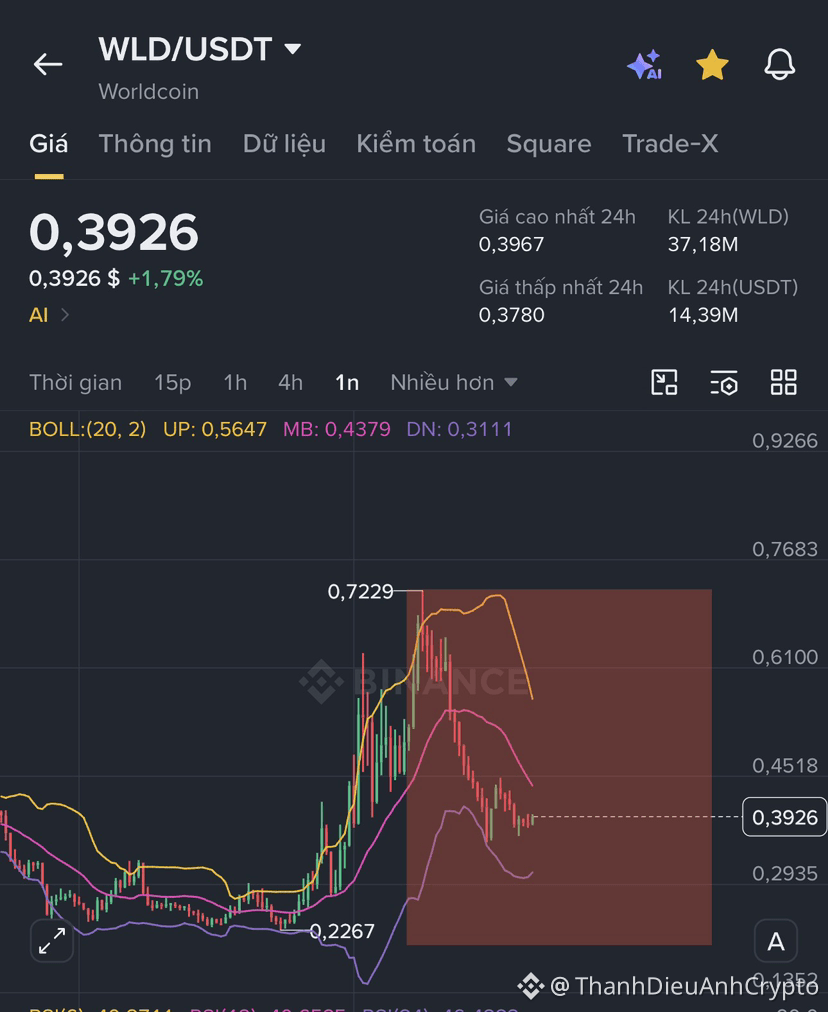Tap the A auto-scale button on chart
The width and height of the screenshot is (828, 1012).
point(776,941)
